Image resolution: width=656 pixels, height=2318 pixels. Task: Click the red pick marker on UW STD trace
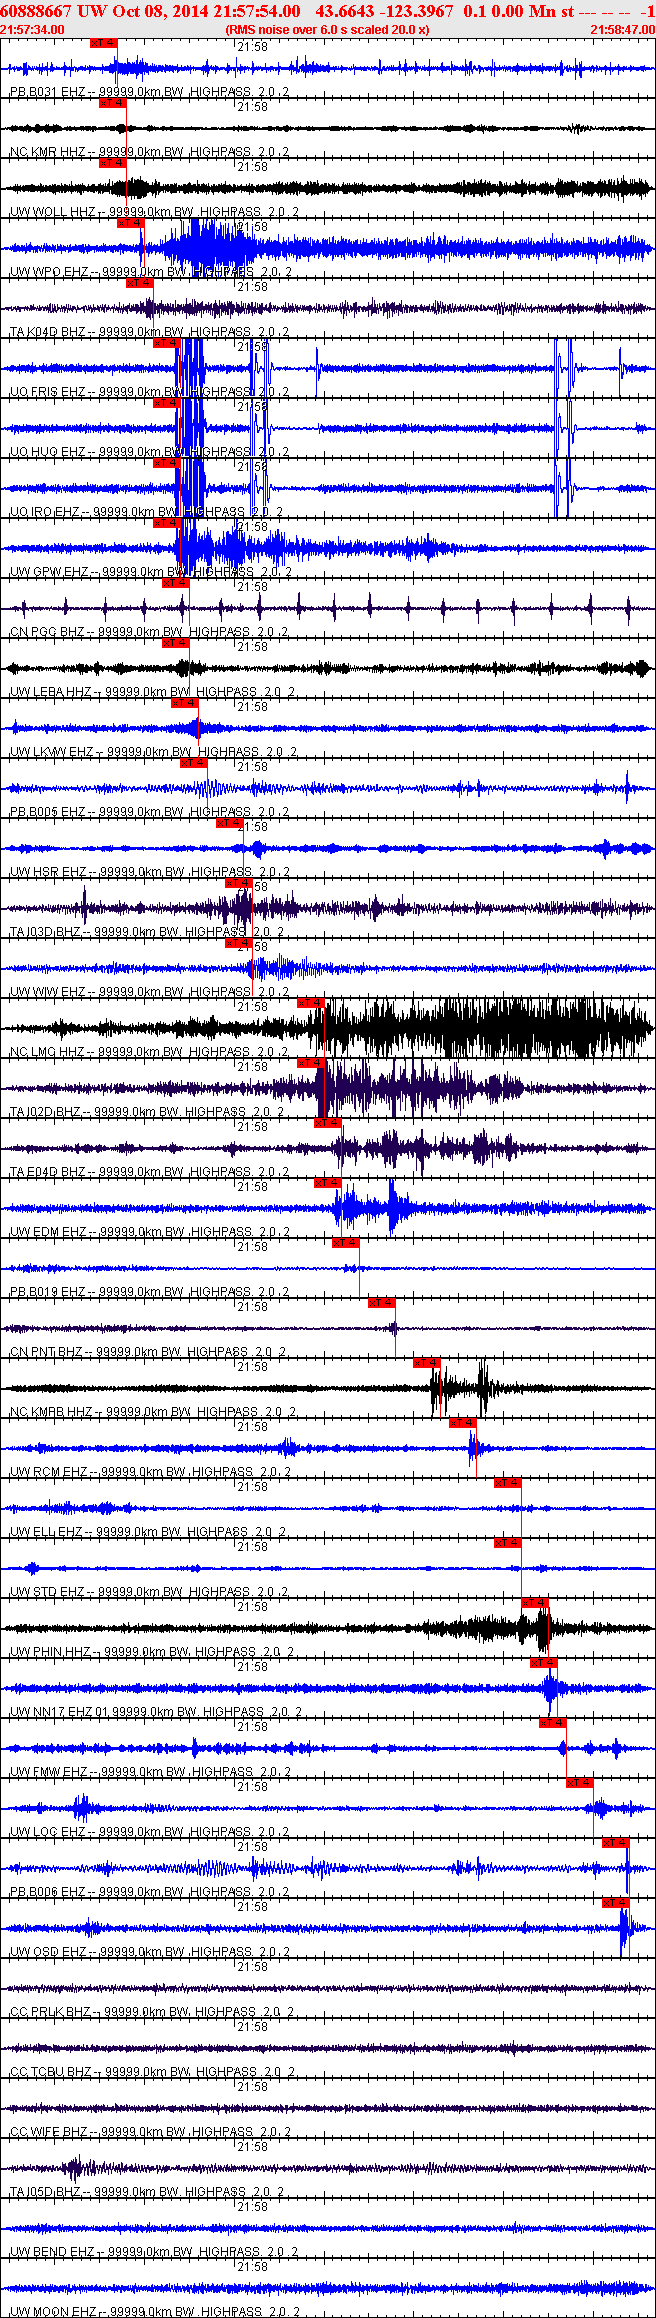tap(508, 1543)
